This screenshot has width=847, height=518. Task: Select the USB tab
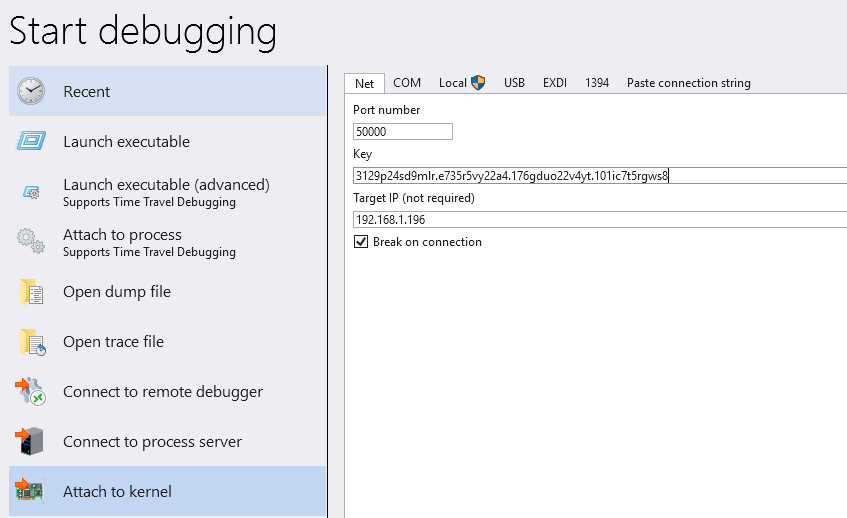(x=514, y=83)
